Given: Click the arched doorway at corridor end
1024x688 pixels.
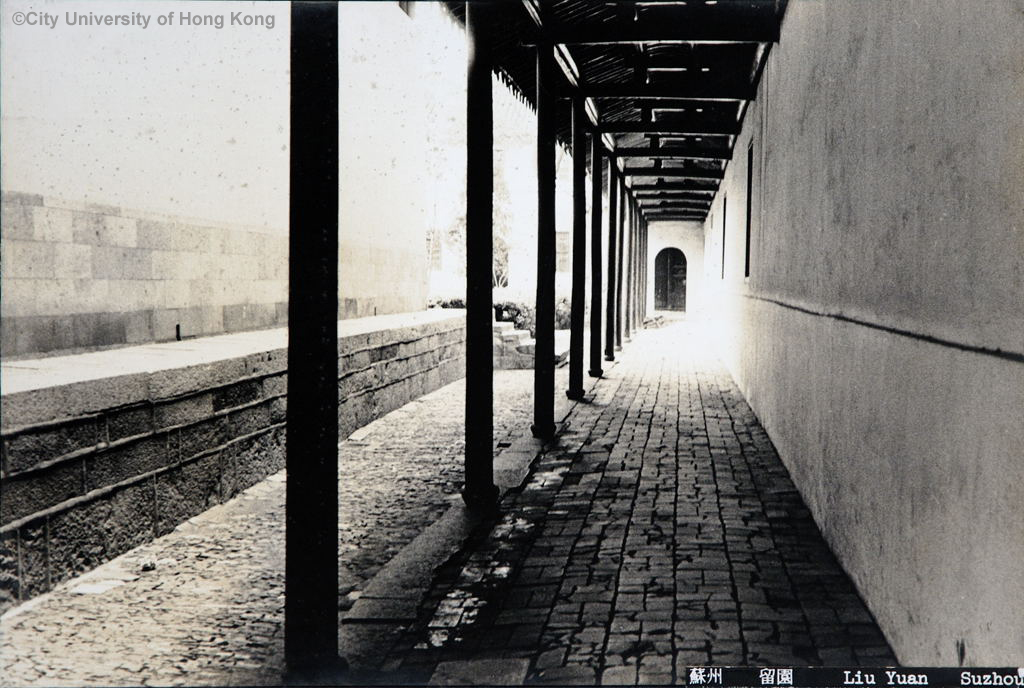Looking at the screenshot, I should (670, 280).
